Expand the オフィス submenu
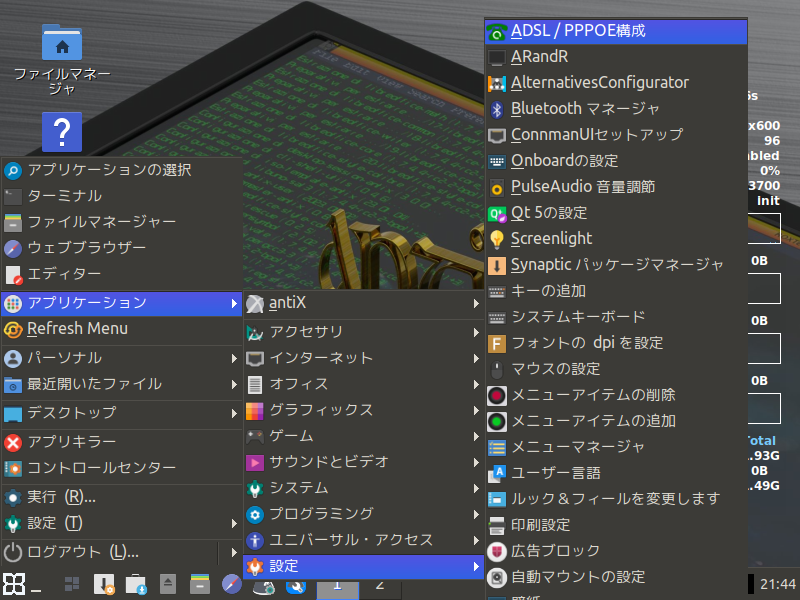 pyautogui.click(x=364, y=384)
